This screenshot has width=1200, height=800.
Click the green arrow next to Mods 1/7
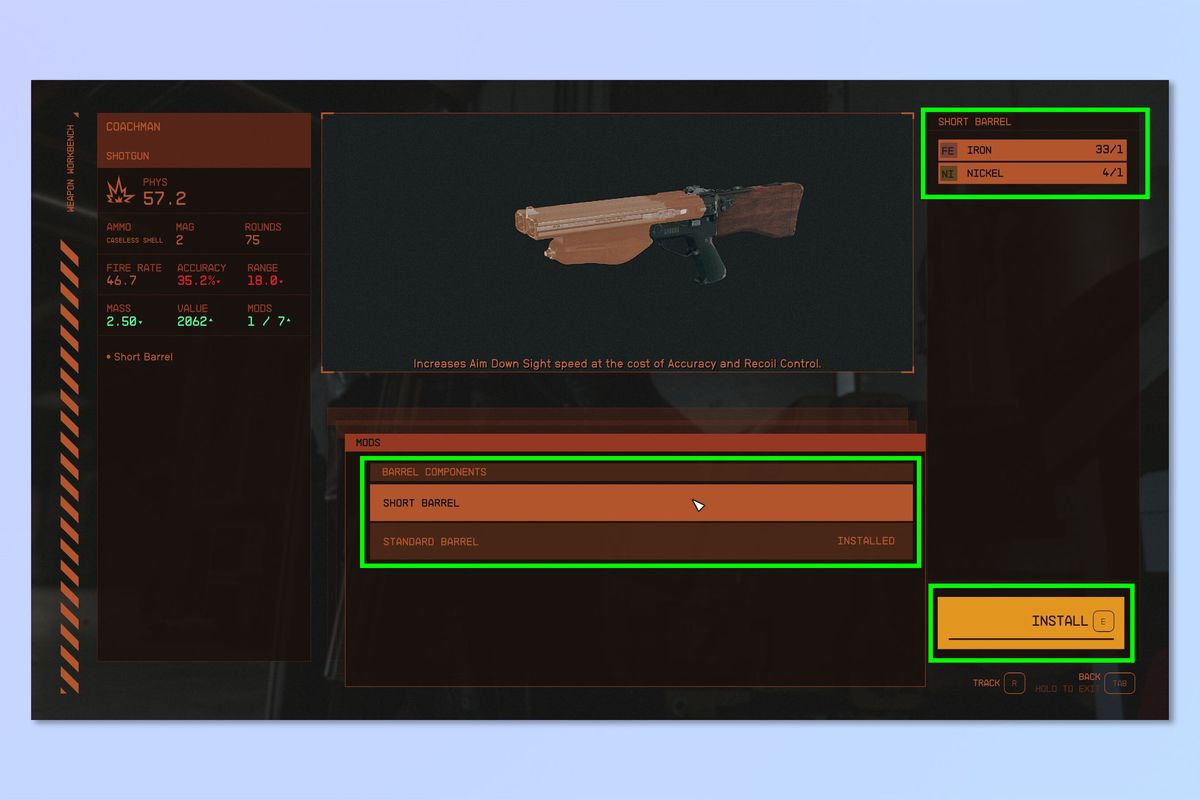[x=288, y=318]
